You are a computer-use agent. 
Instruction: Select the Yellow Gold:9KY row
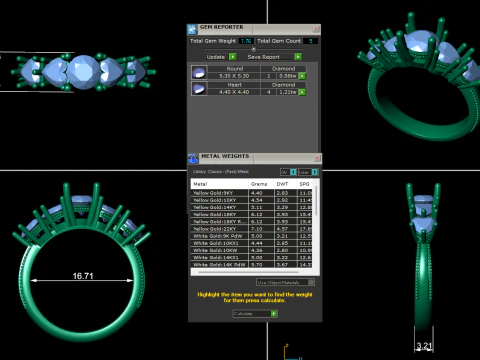pos(252,193)
